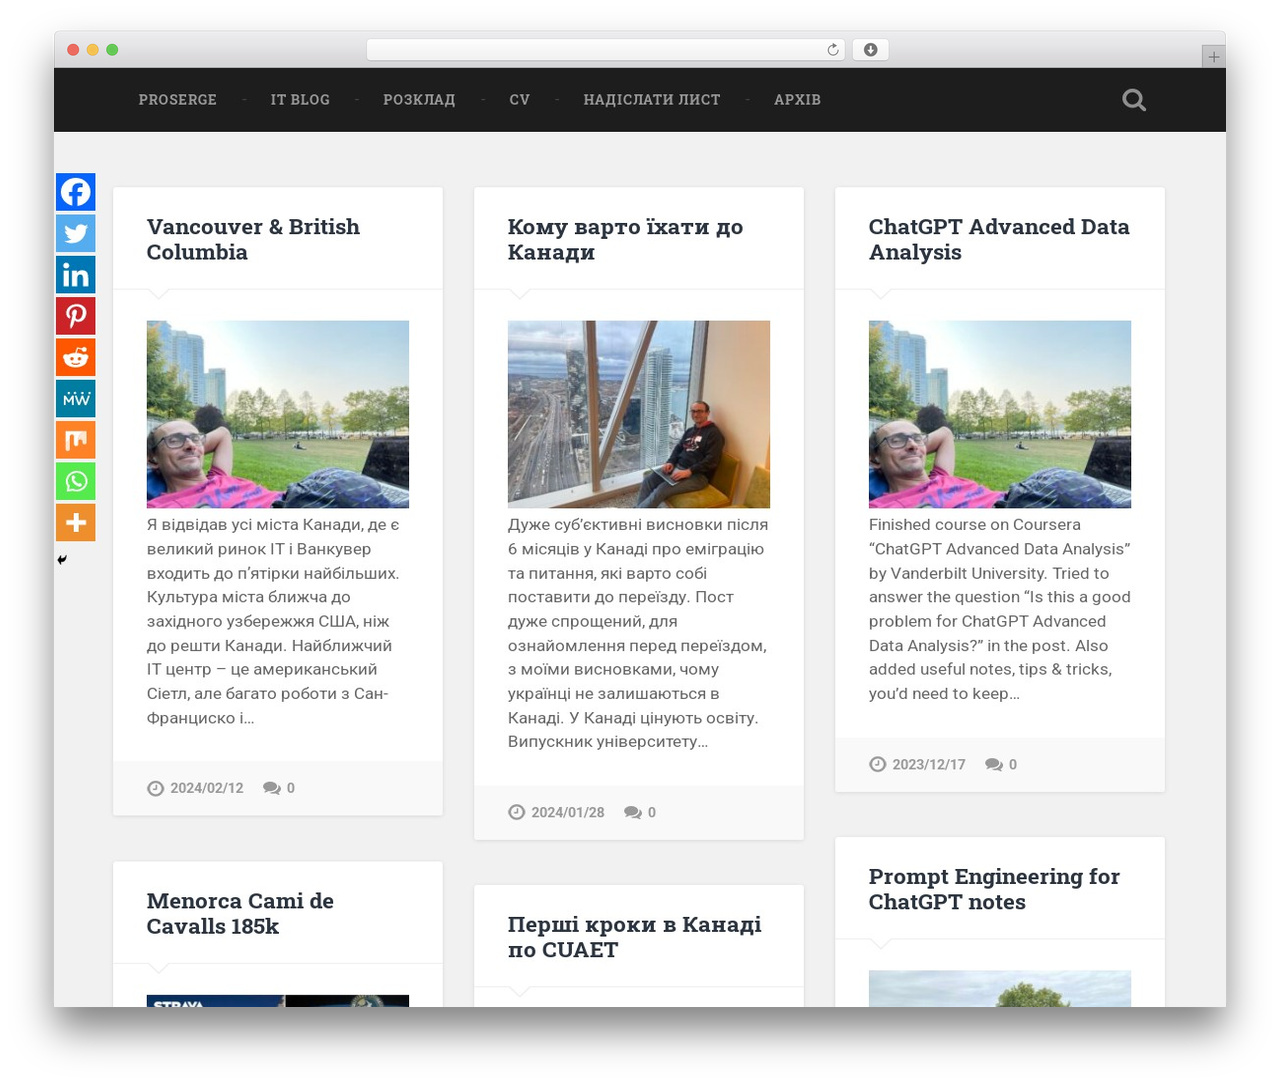Share page via Facebook icon

click(76, 192)
